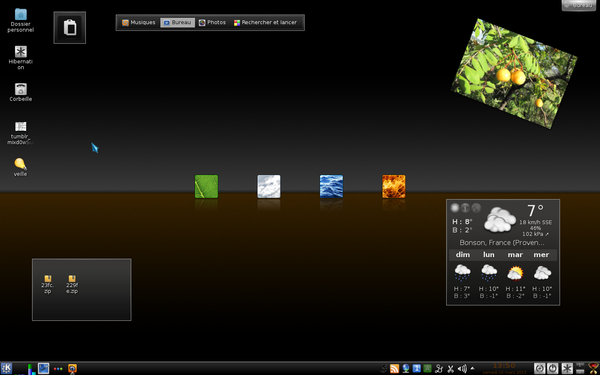Click the three colored dots activities icon

click(x=58, y=369)
